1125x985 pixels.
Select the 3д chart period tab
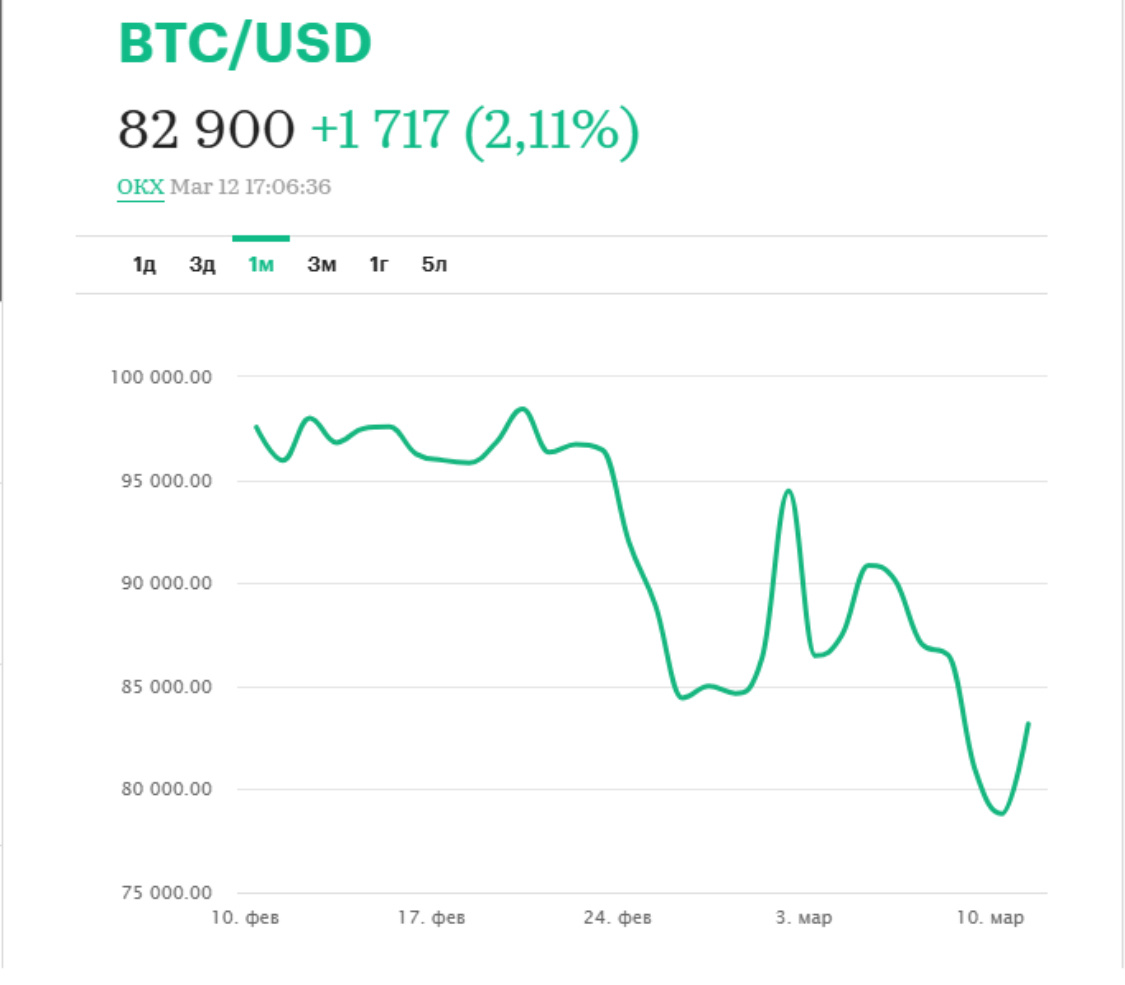203,265
